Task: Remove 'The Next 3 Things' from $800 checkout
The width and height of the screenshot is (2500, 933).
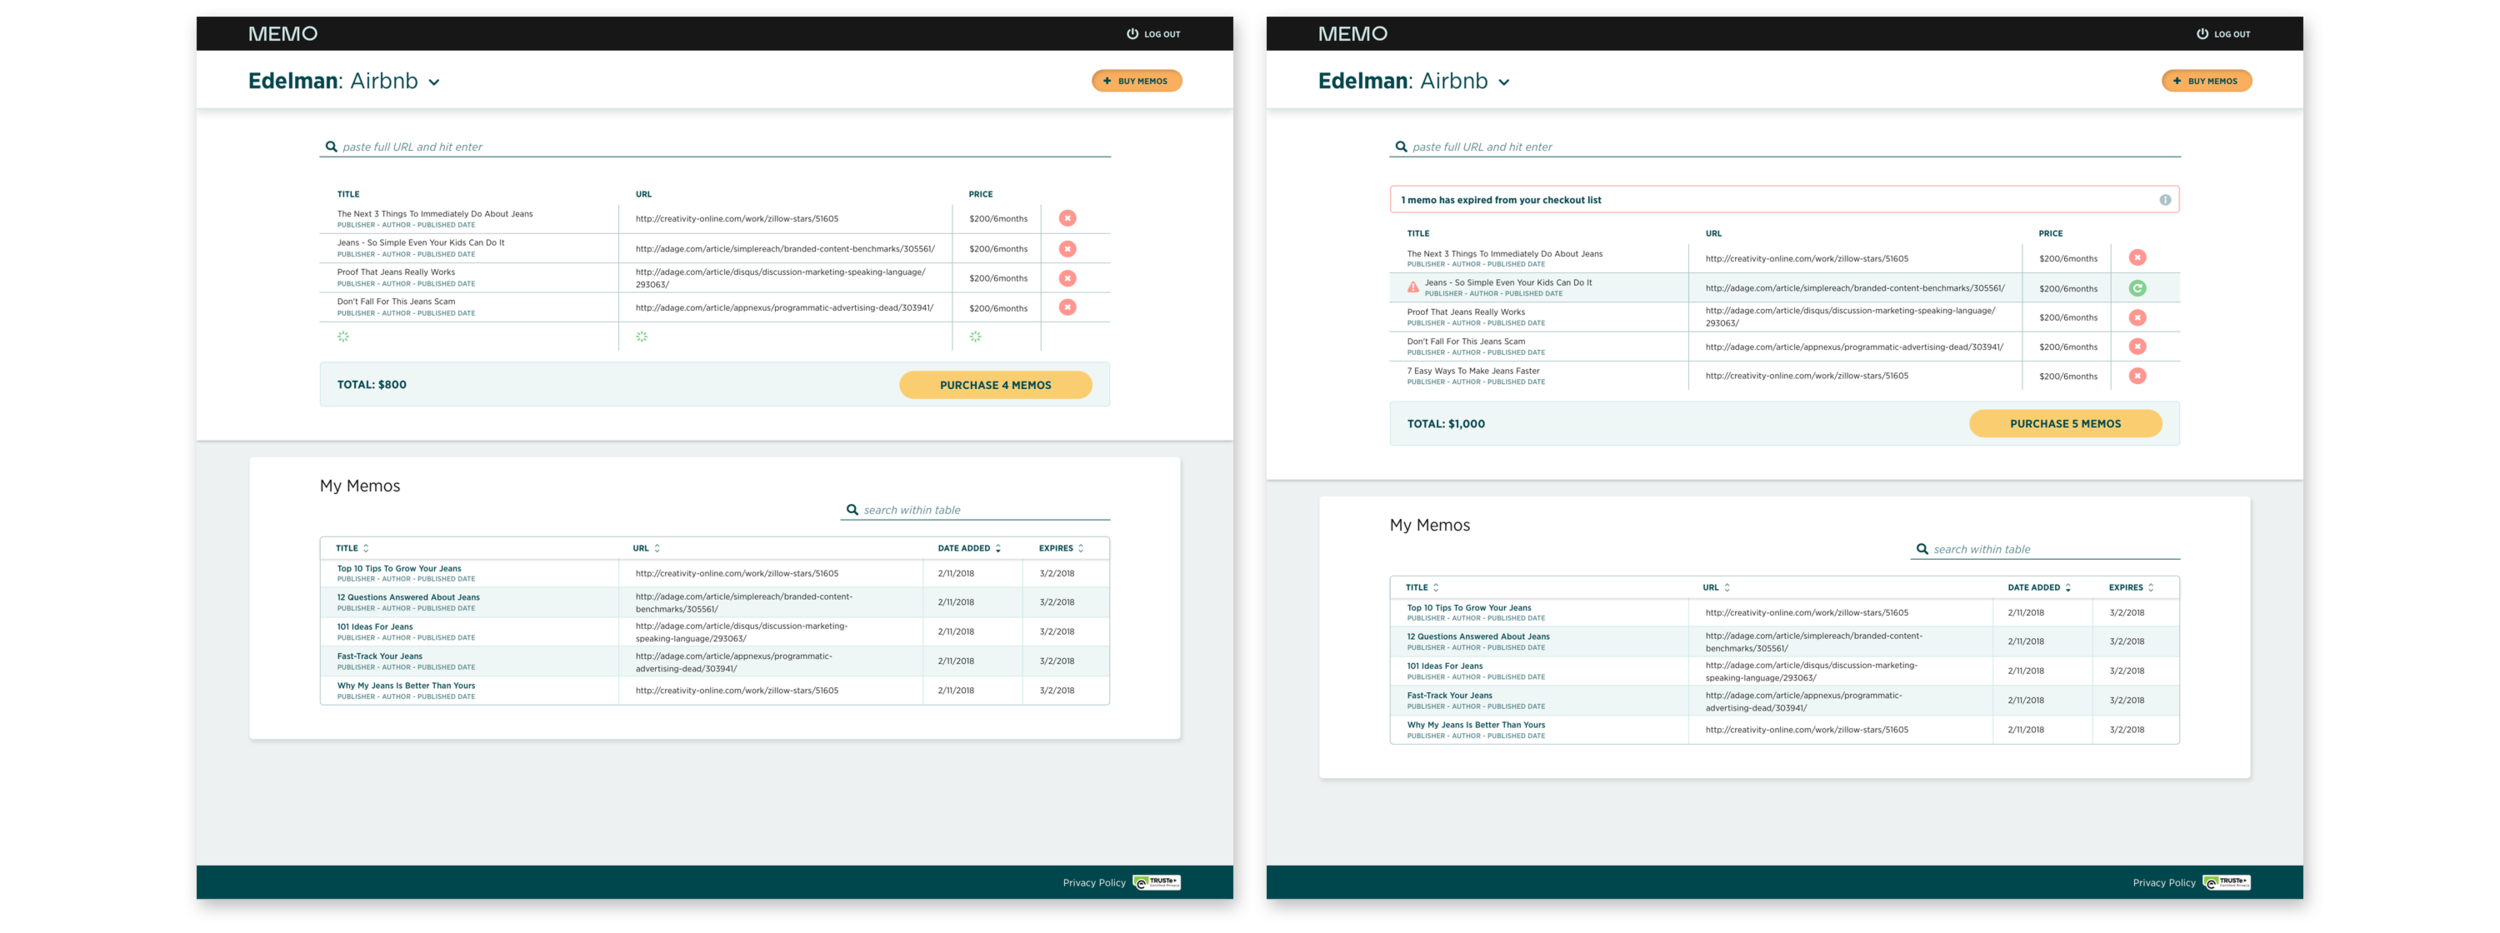Action: (1067, 218)
